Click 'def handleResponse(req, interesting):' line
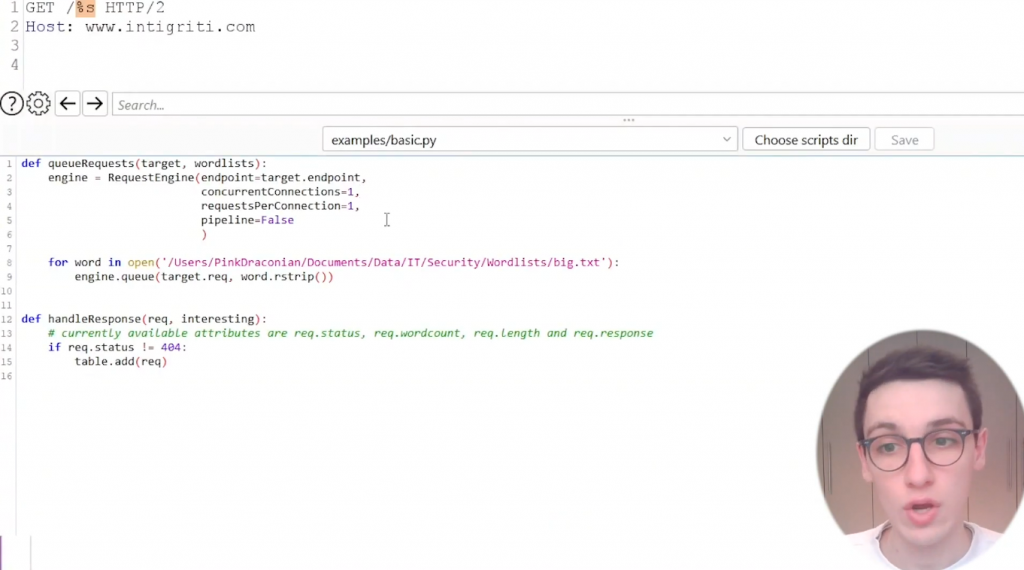Viewport: 1024px width, 570px height. pos(144,319)
